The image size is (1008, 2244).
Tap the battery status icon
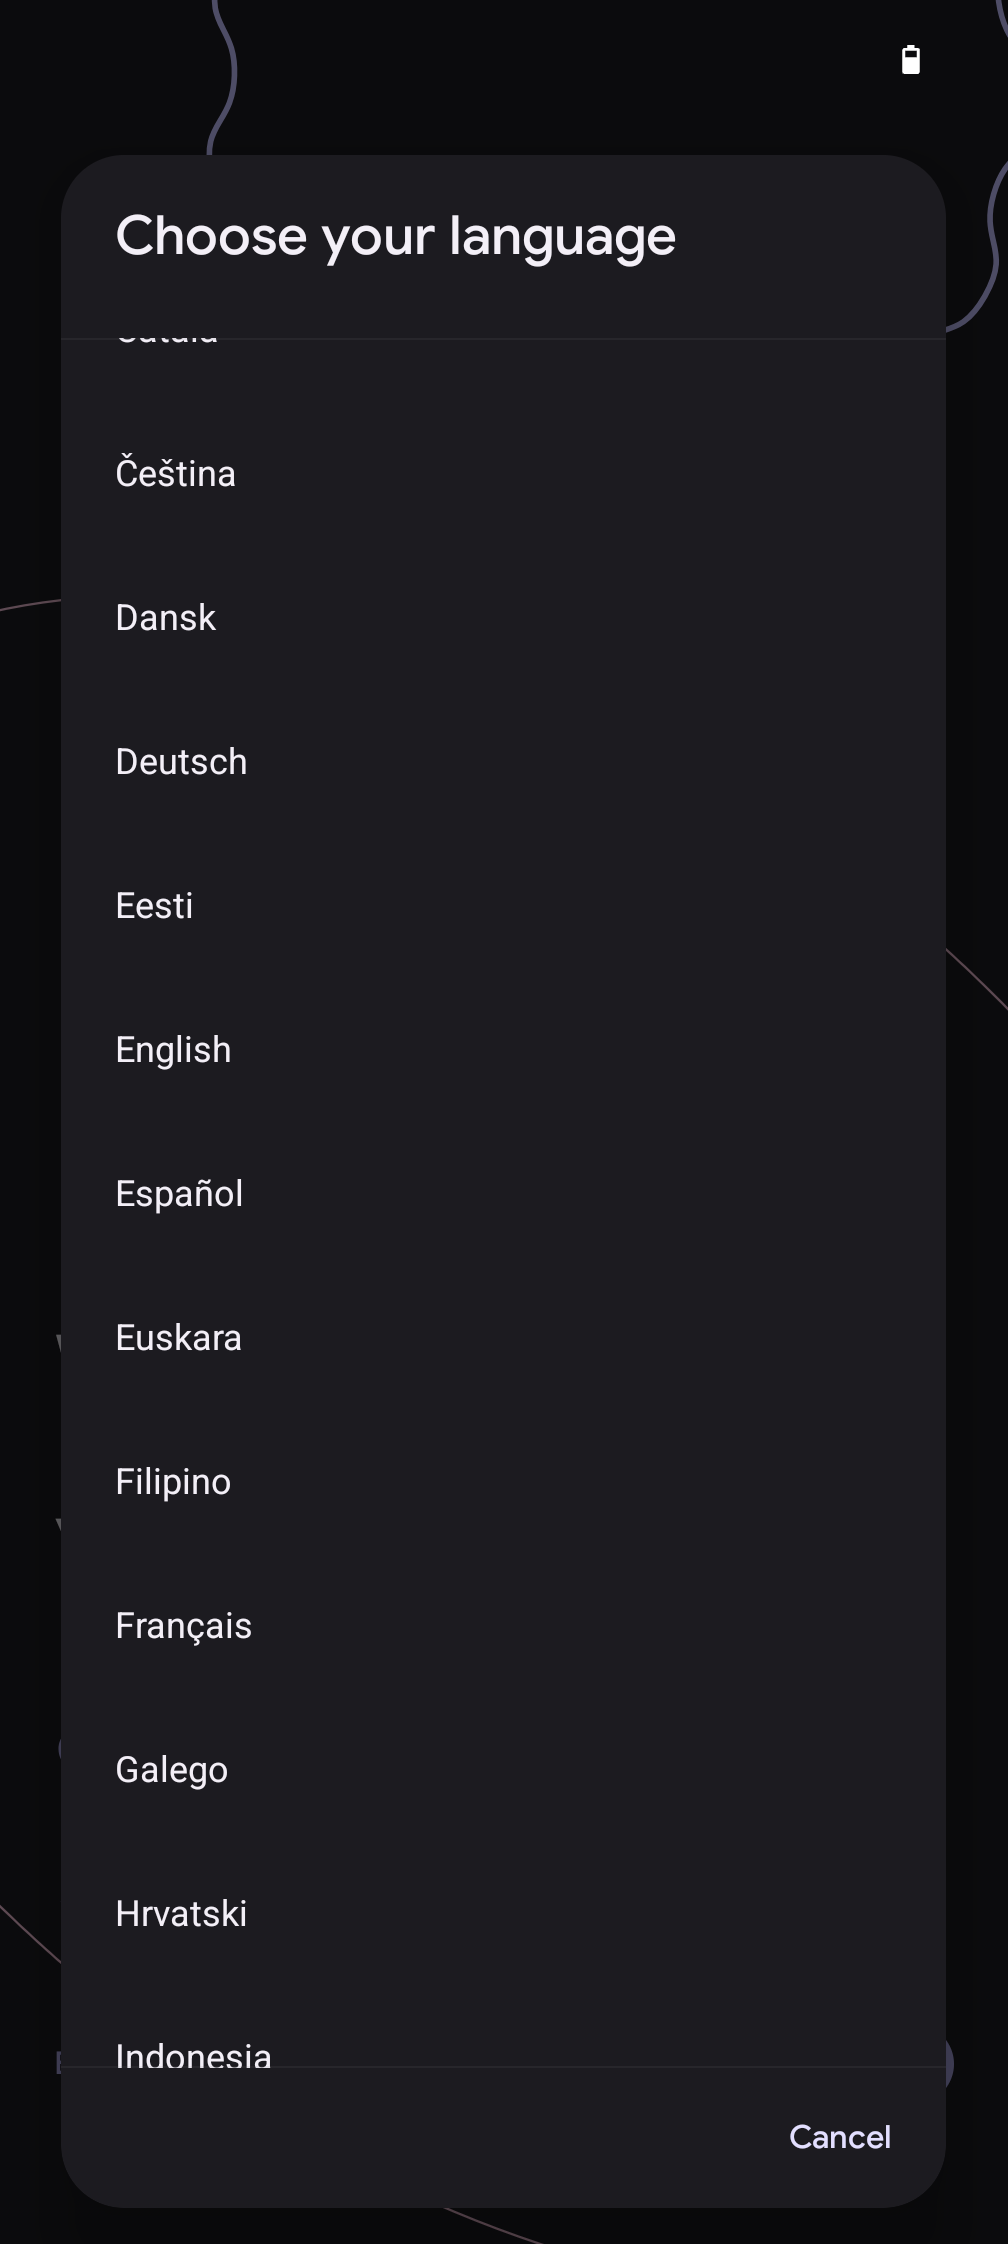tap(910, 60)
